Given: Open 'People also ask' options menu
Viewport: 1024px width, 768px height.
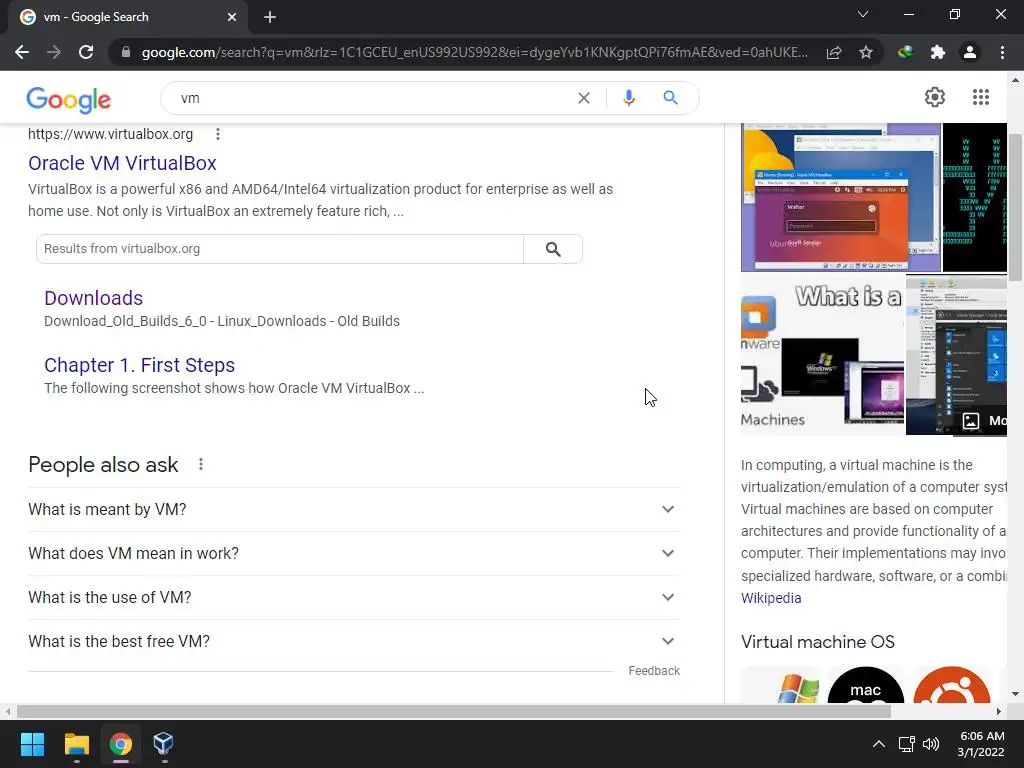Looking at the screenshot, I should click(x=201, y=464).
